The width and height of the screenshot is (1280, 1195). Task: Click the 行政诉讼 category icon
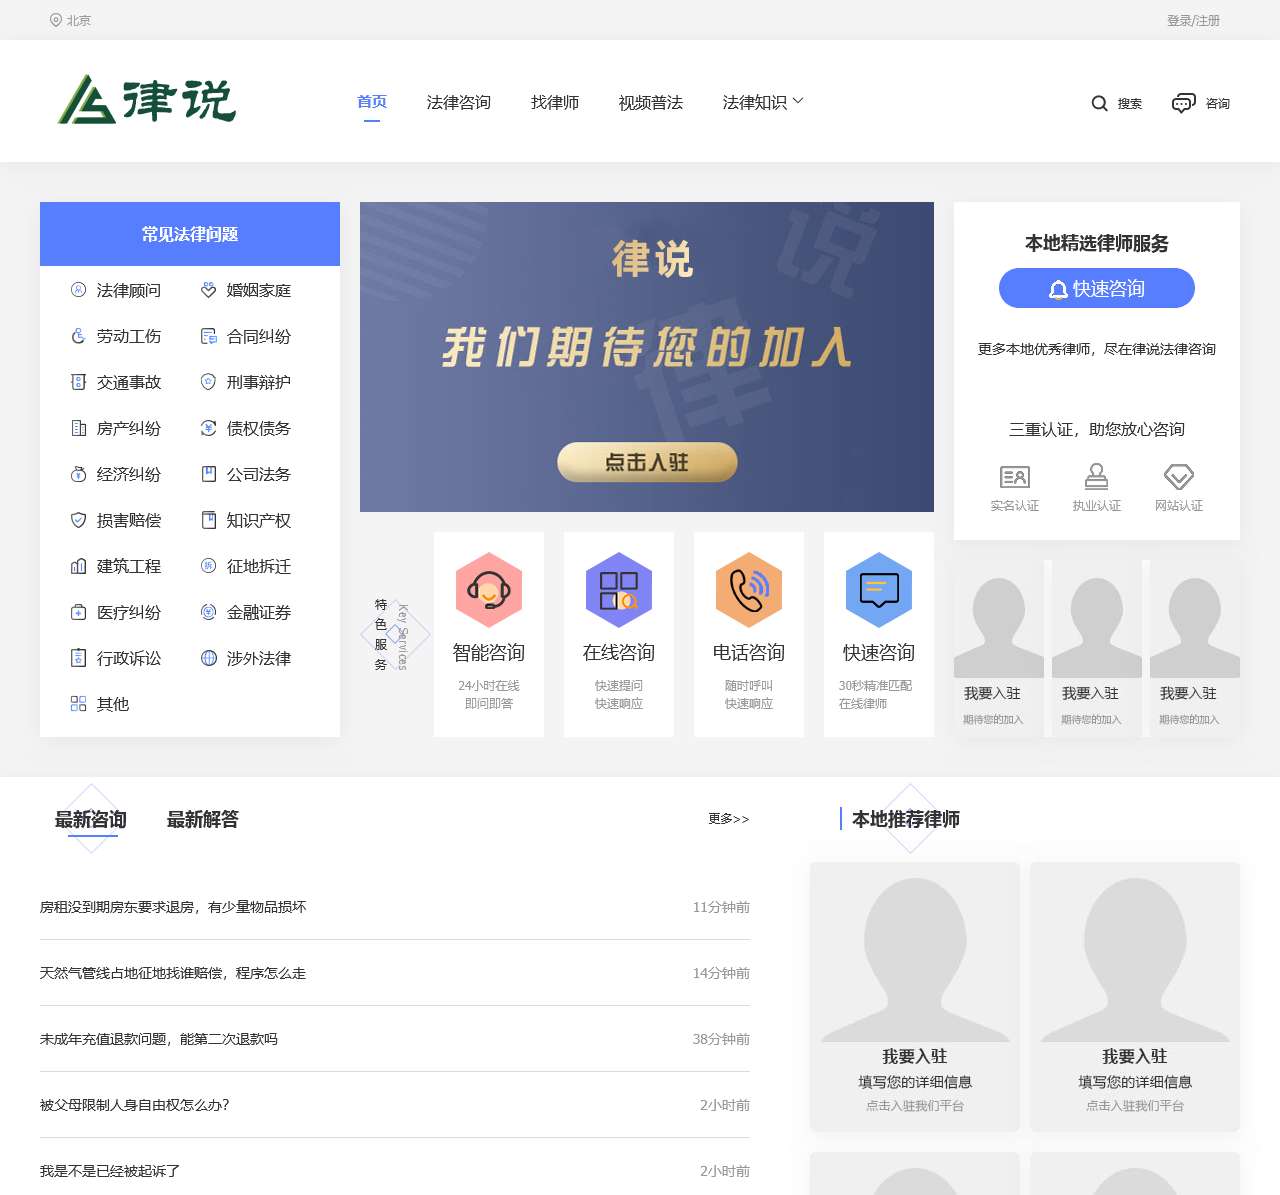(79, 658)
